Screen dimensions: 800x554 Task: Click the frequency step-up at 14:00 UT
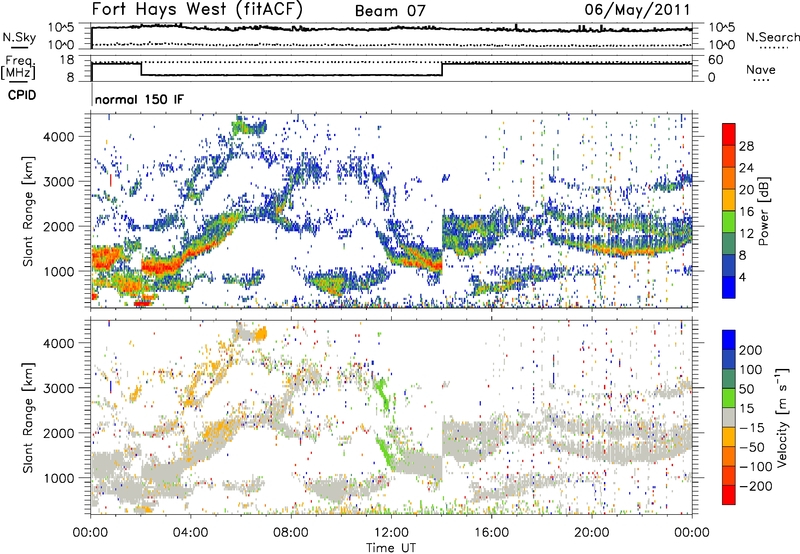point(442,69)
